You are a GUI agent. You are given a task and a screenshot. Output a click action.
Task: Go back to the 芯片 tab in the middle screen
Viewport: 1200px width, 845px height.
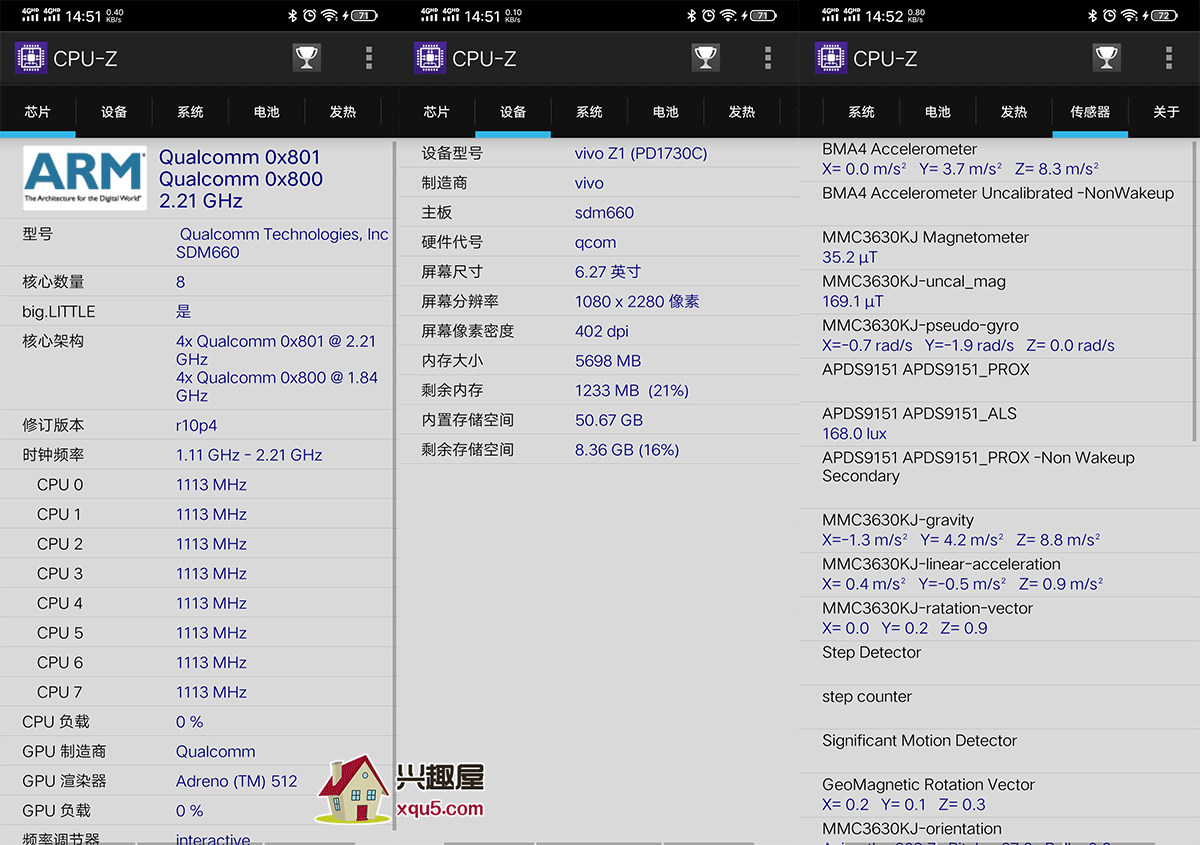(437, 112)
